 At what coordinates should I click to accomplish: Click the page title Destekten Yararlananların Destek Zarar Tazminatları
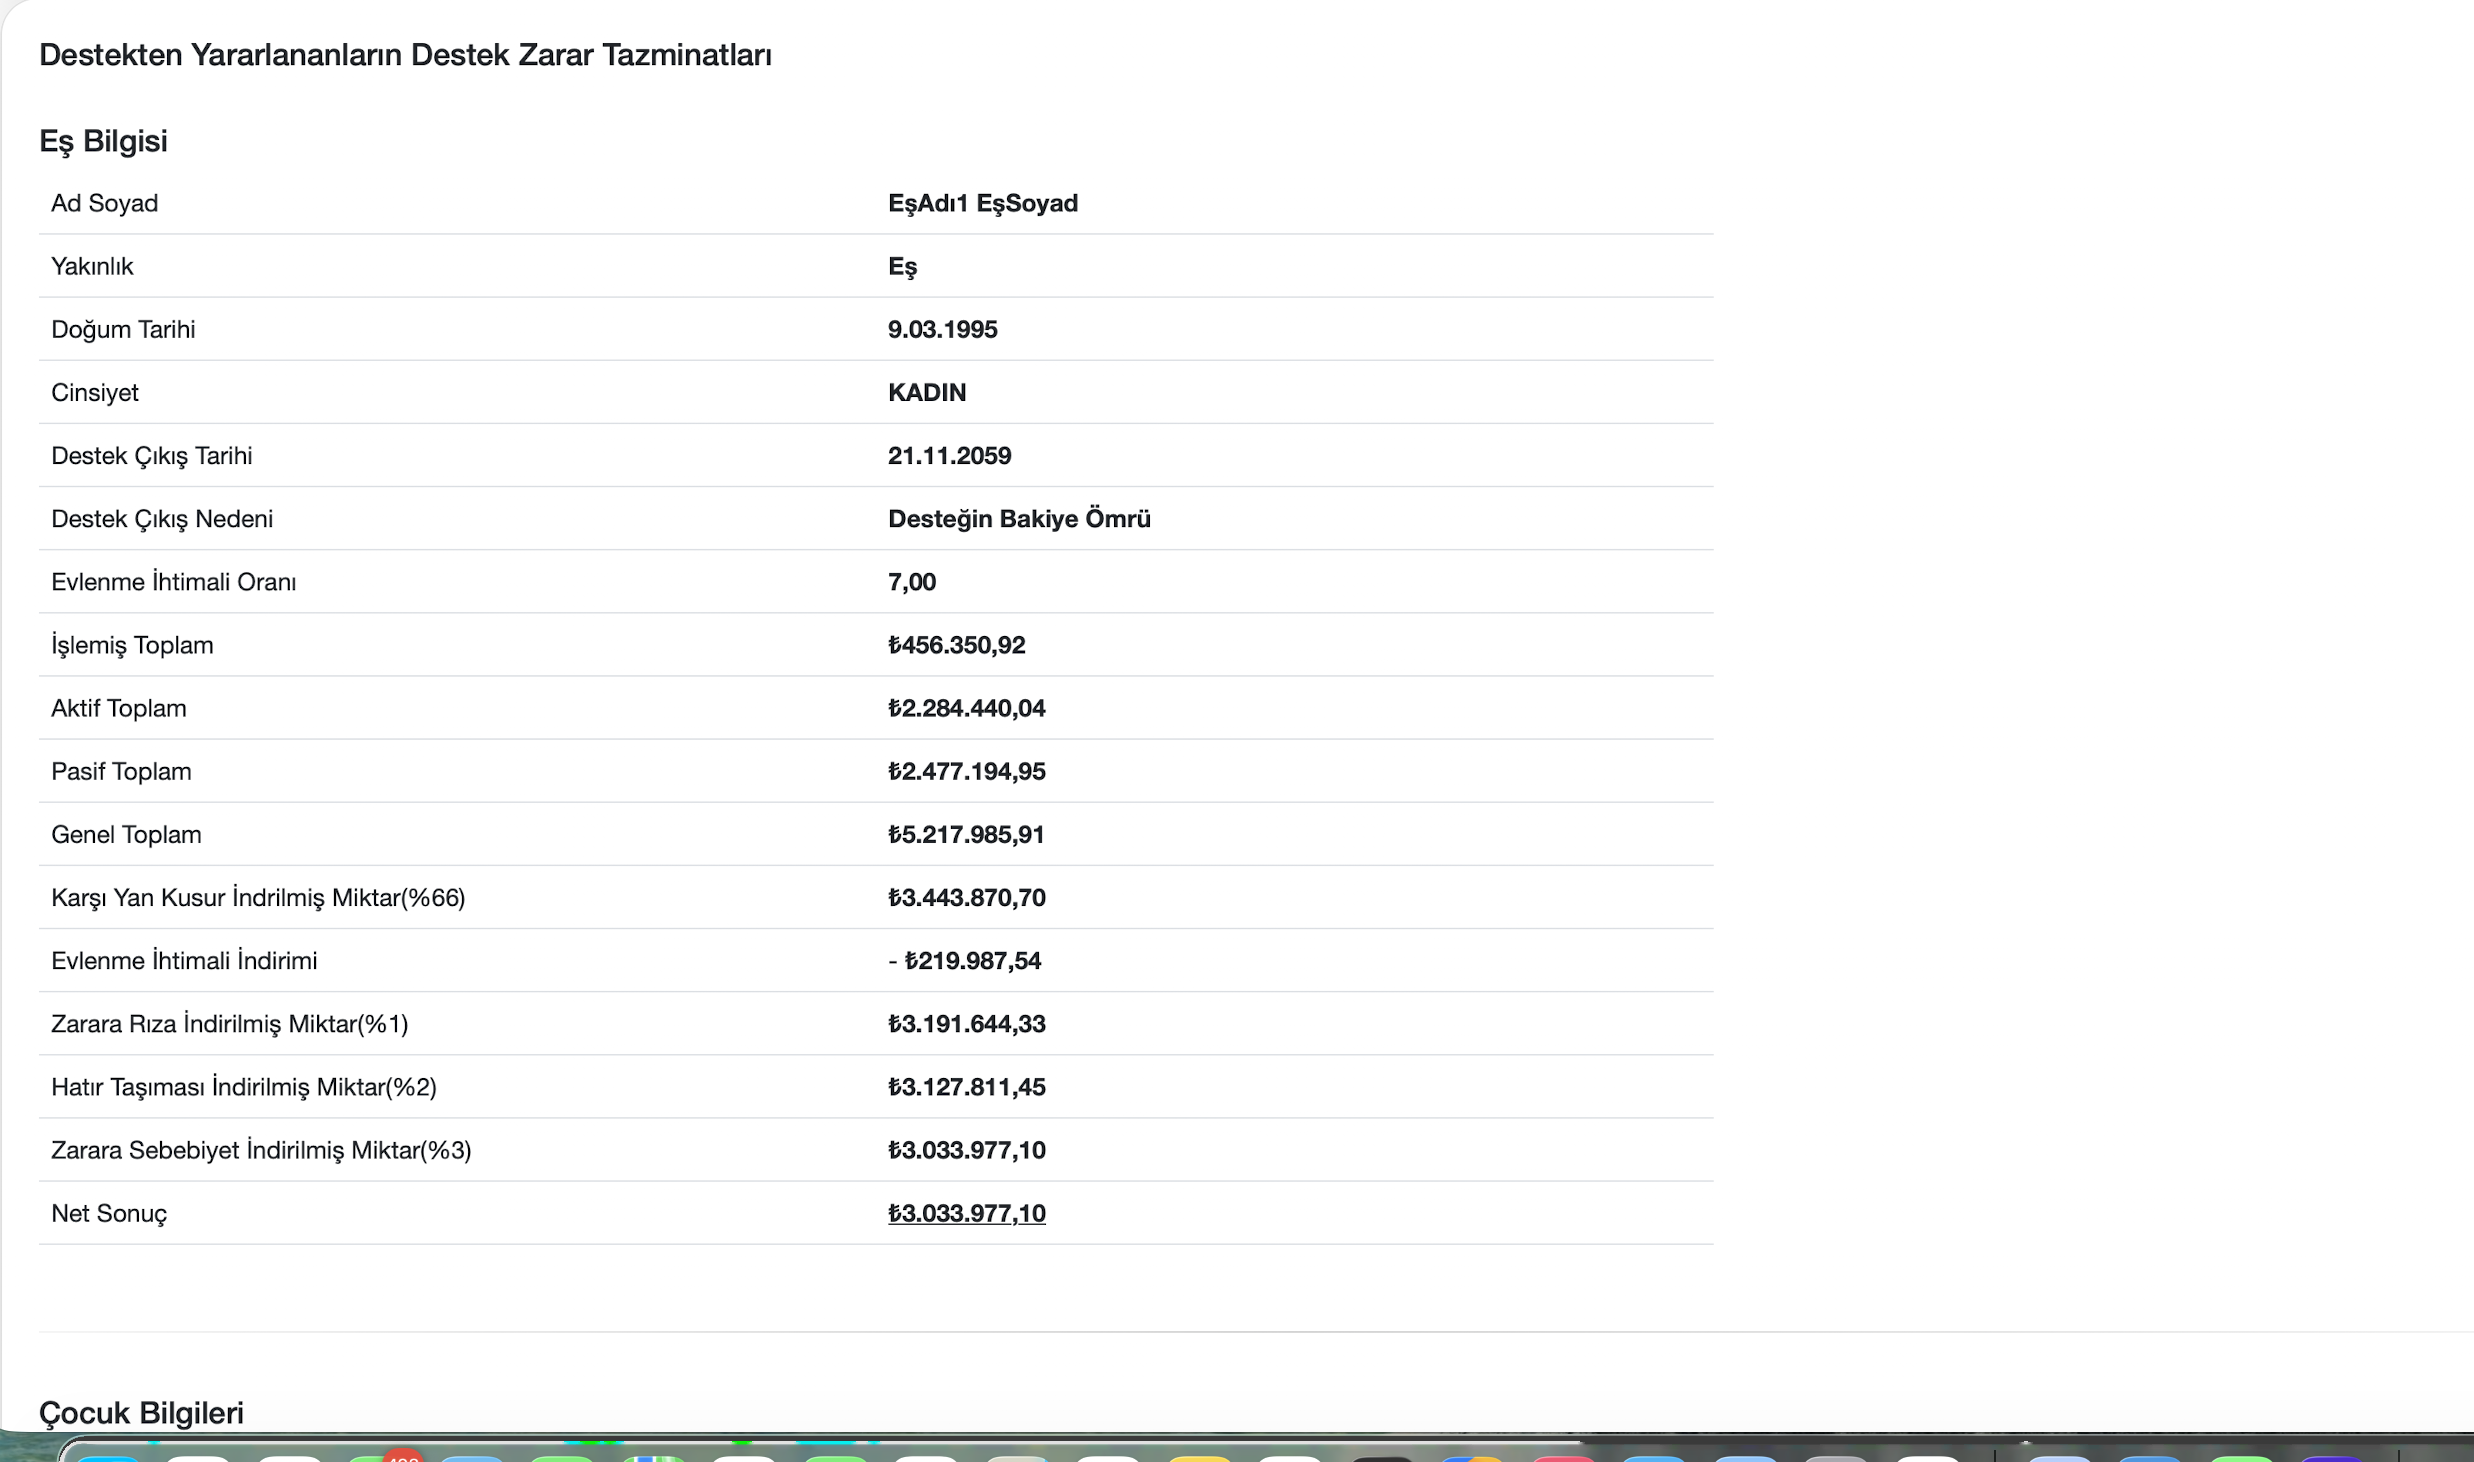click(405, 55)
